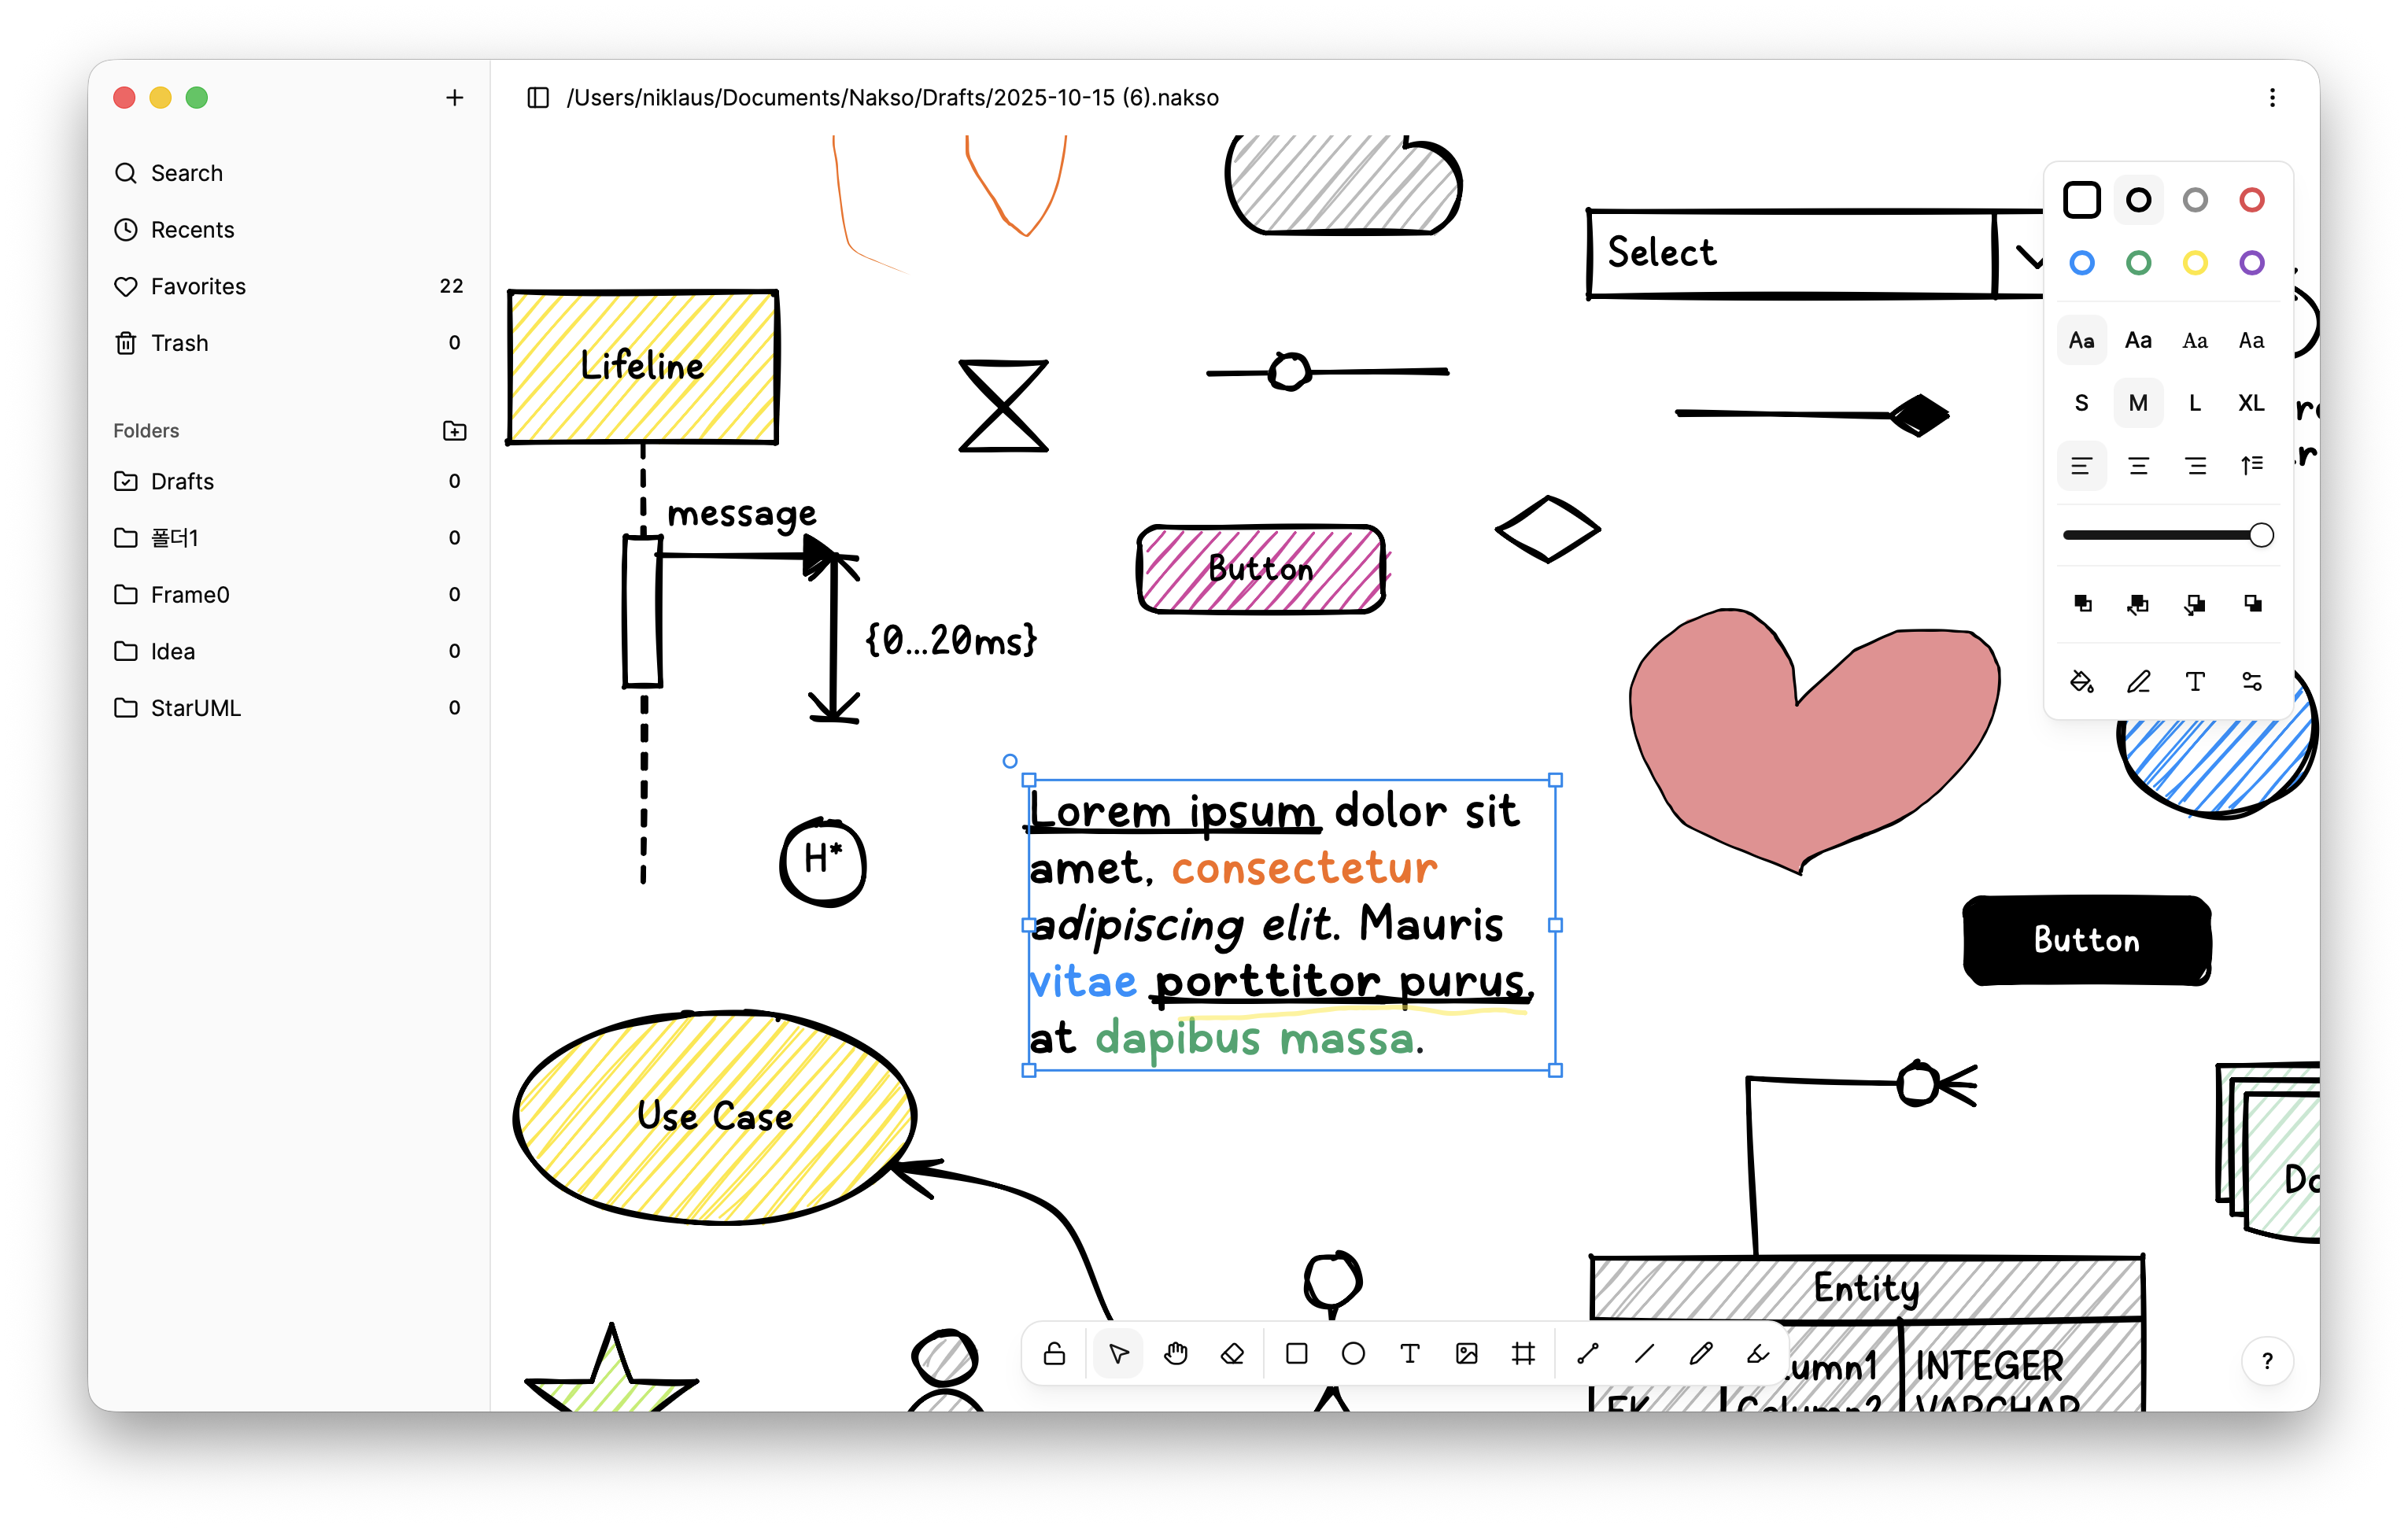Open the extra settings sliders icon
Screen dimensions: 2408x1528
[2251, 682]
